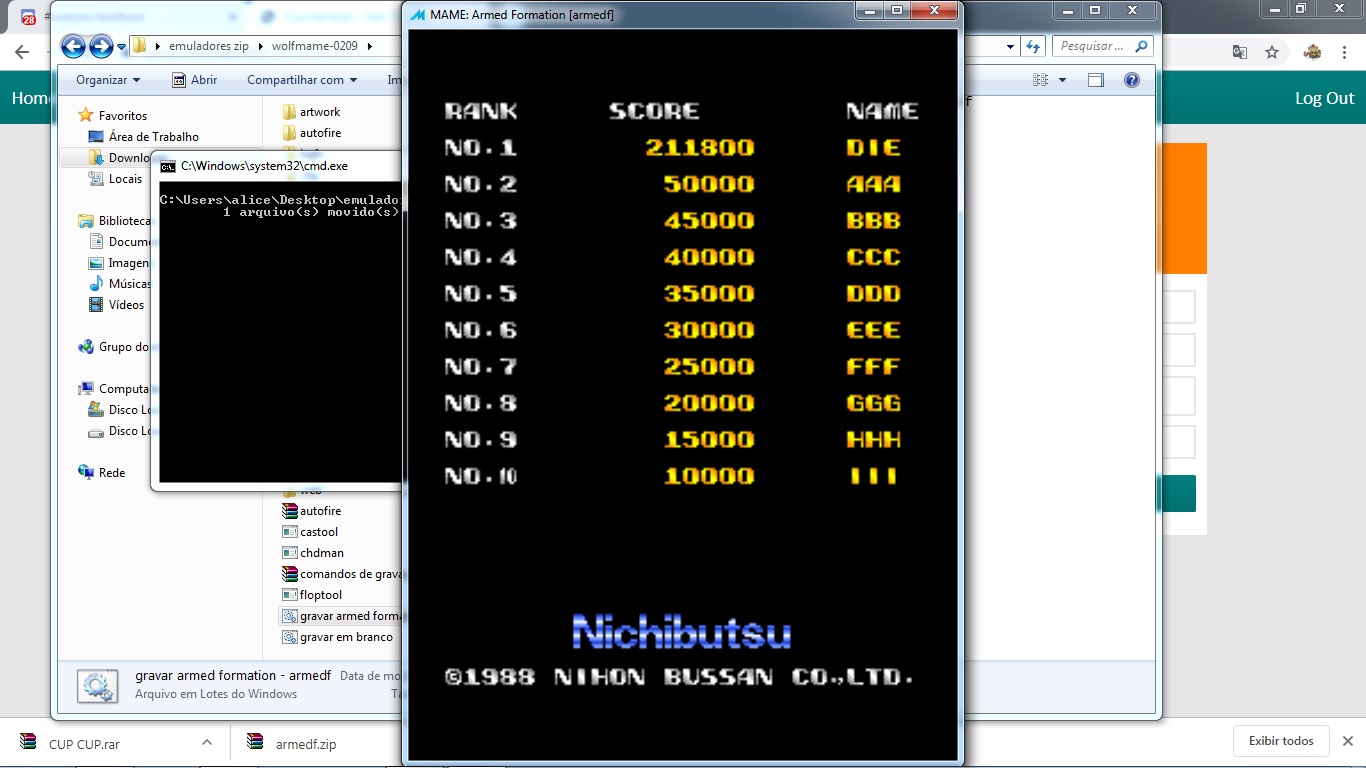Click wolfmame-0209 in address breadcrumb
1366x768 pixels.
[315, 46]
